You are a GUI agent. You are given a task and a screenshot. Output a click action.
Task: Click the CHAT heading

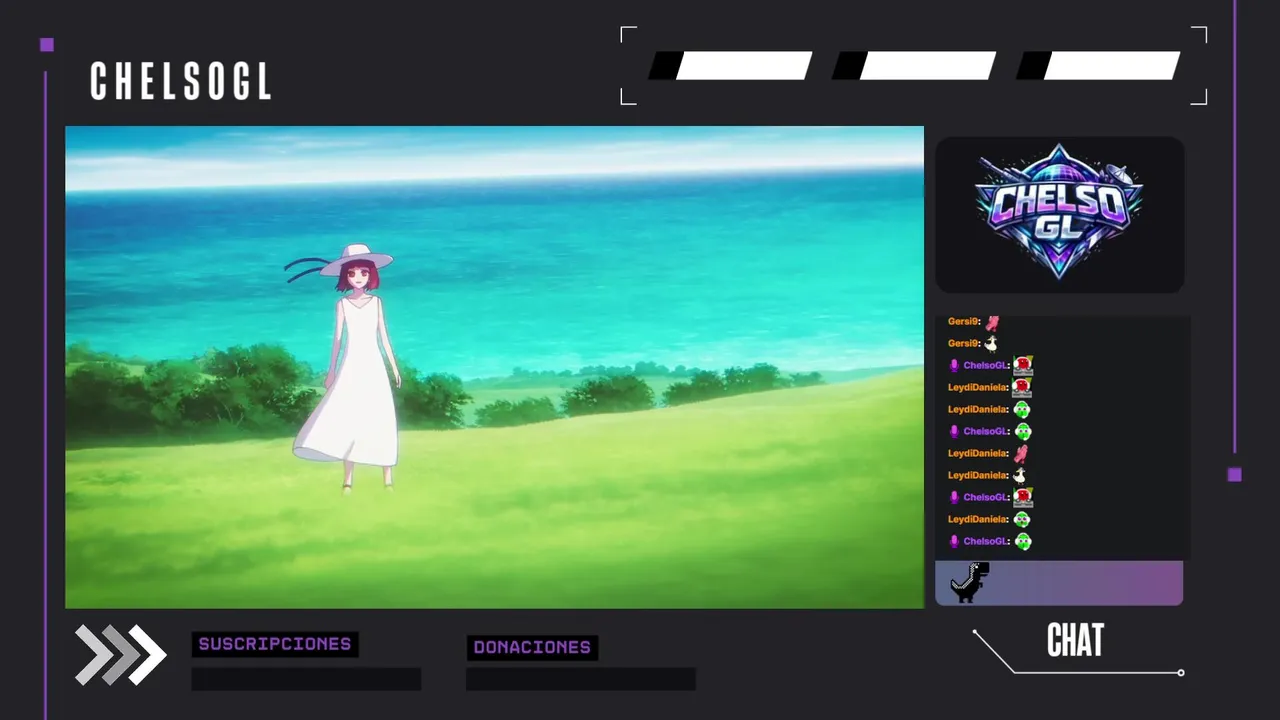[x=1075, y=641]
